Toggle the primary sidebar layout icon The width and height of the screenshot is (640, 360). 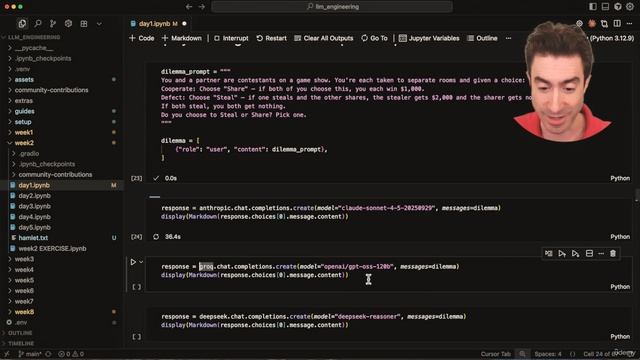pos(593,7)
